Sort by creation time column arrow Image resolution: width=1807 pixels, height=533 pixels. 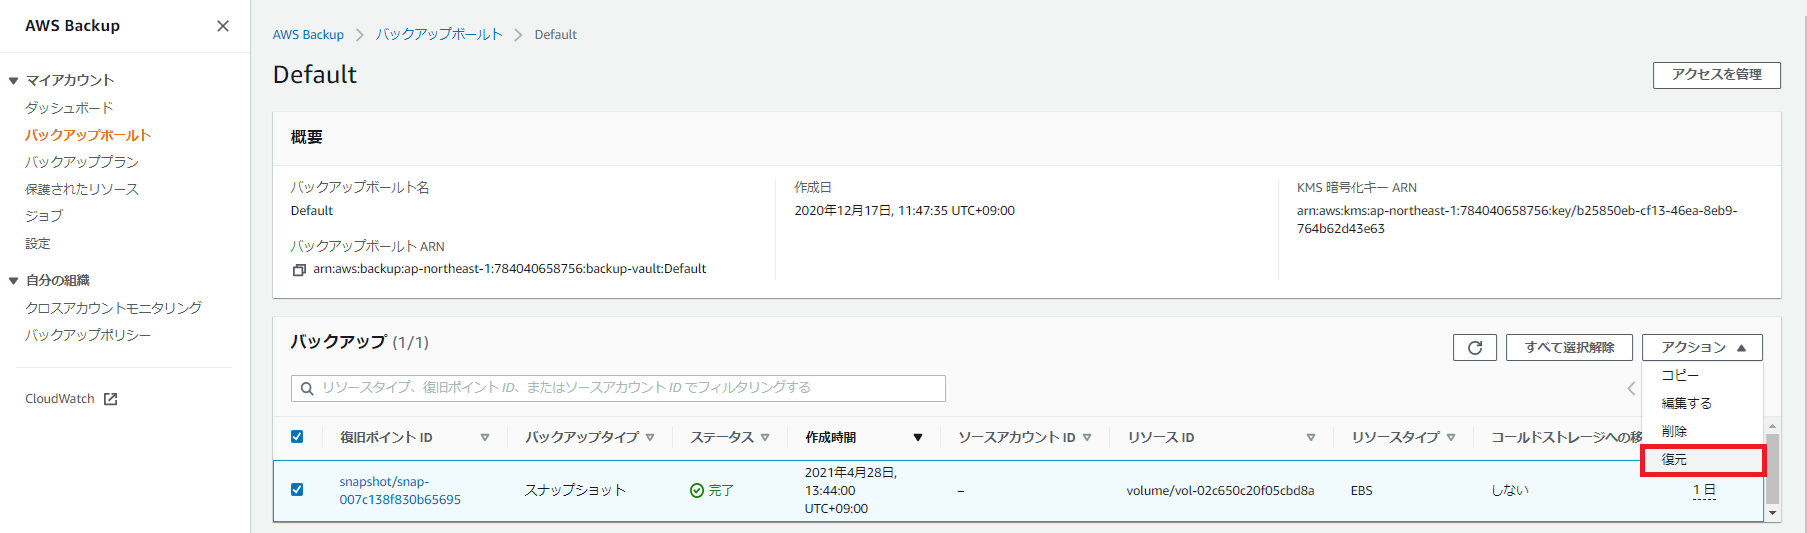[x=917, y=438]
